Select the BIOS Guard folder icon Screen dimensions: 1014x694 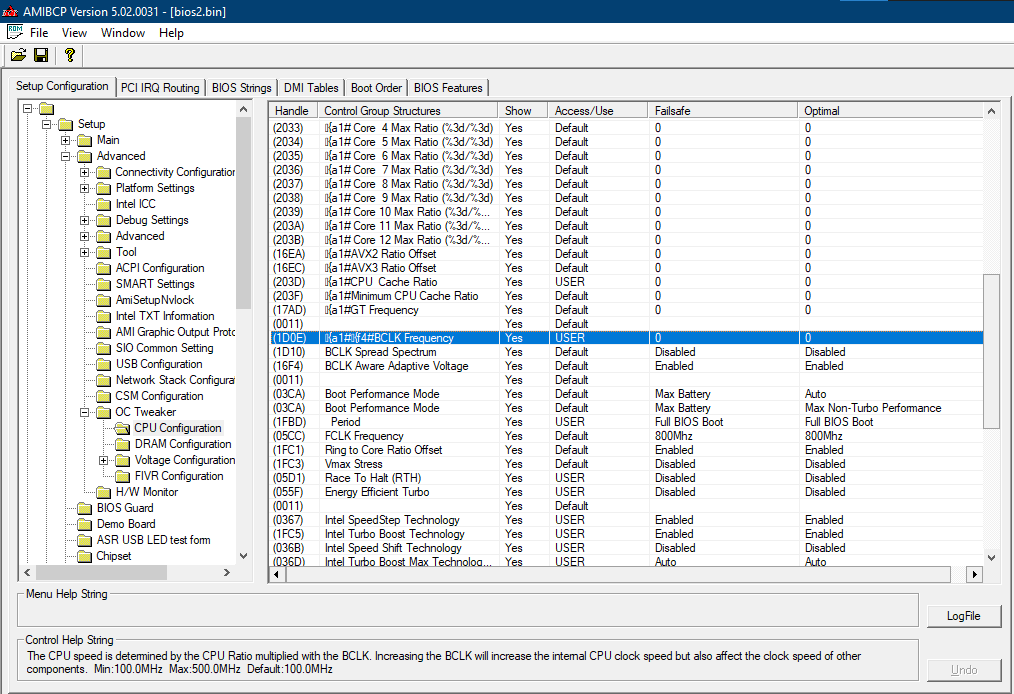(x=85, y=508)
